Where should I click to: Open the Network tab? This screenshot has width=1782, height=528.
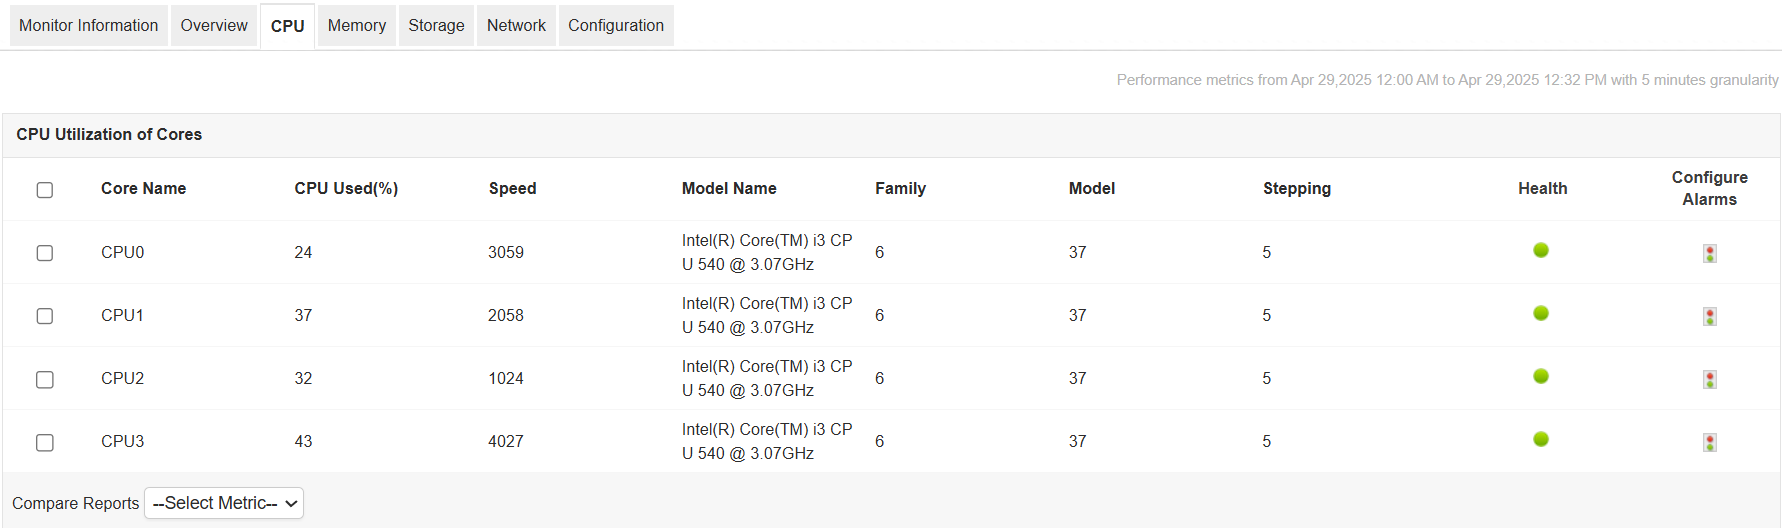click(516, 26)
